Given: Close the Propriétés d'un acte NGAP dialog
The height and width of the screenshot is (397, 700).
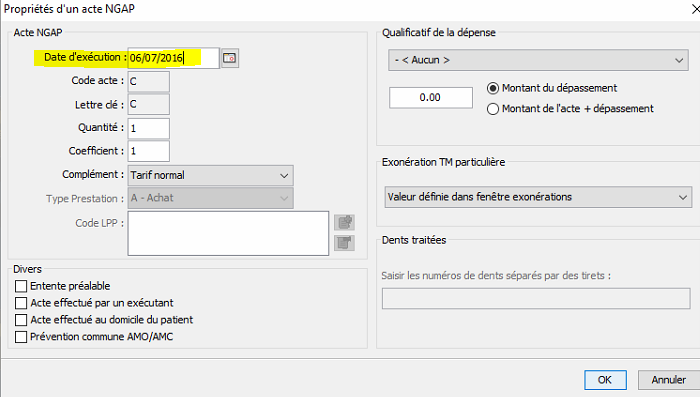Looking at the screenshot, I should [x=696, y=9].
